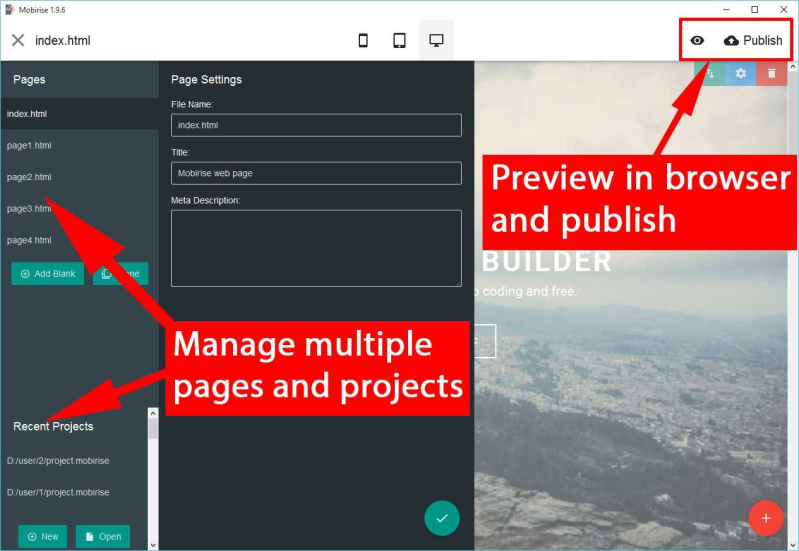Click the Recent Projects scrollbar thumb
The height and width of the screenshot is (551, 799).
(x=153, y=429)
